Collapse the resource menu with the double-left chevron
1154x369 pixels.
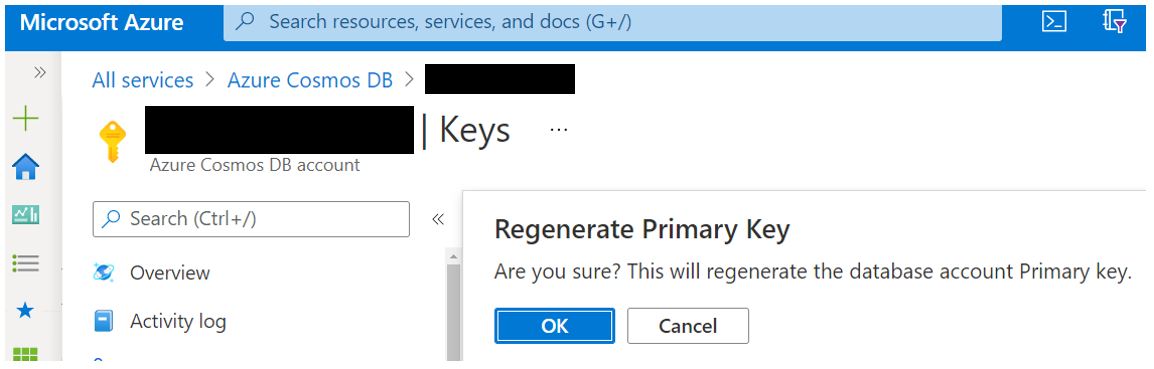point(438,219)
